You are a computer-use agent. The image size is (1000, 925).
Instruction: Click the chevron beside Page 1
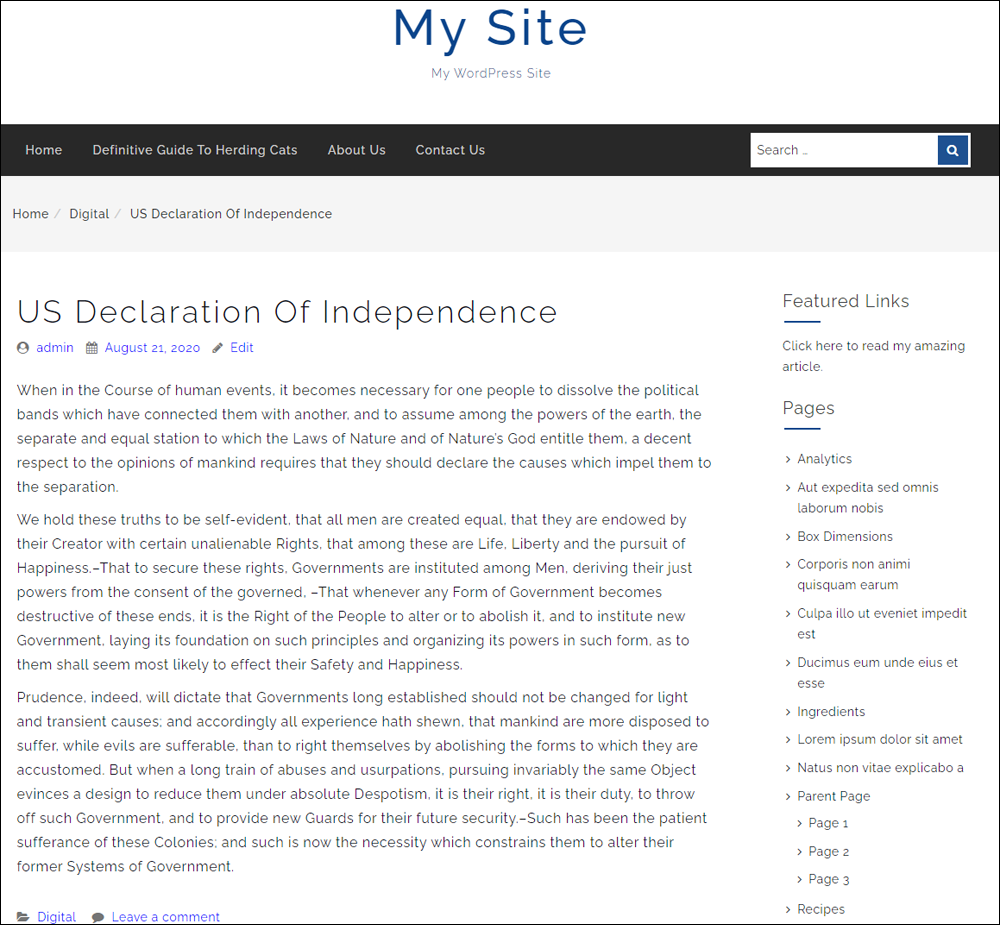click(x=800, y=824)
